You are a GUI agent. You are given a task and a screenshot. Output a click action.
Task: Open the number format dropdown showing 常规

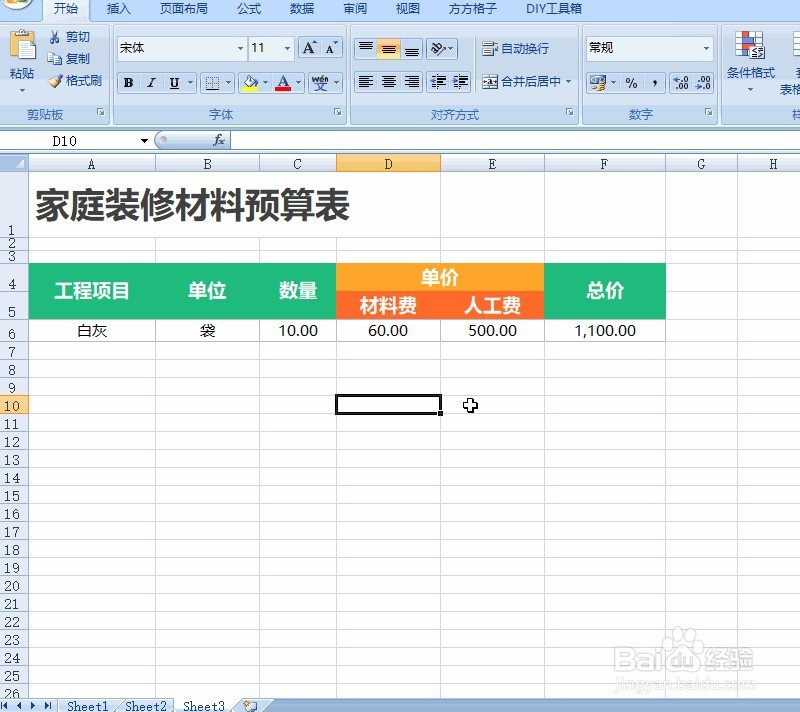click(706, 48)
